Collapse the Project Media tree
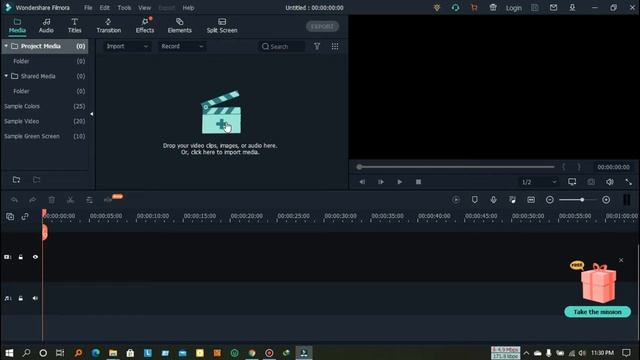 coord(6,46)
